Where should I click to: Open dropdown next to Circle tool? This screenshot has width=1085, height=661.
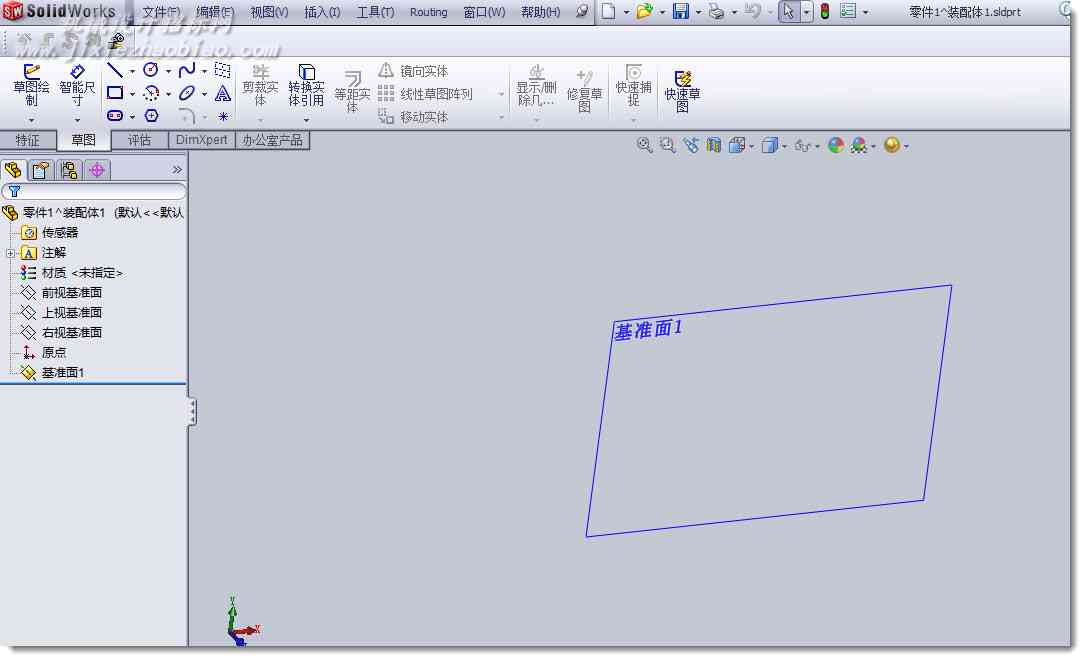click(168, 71)
